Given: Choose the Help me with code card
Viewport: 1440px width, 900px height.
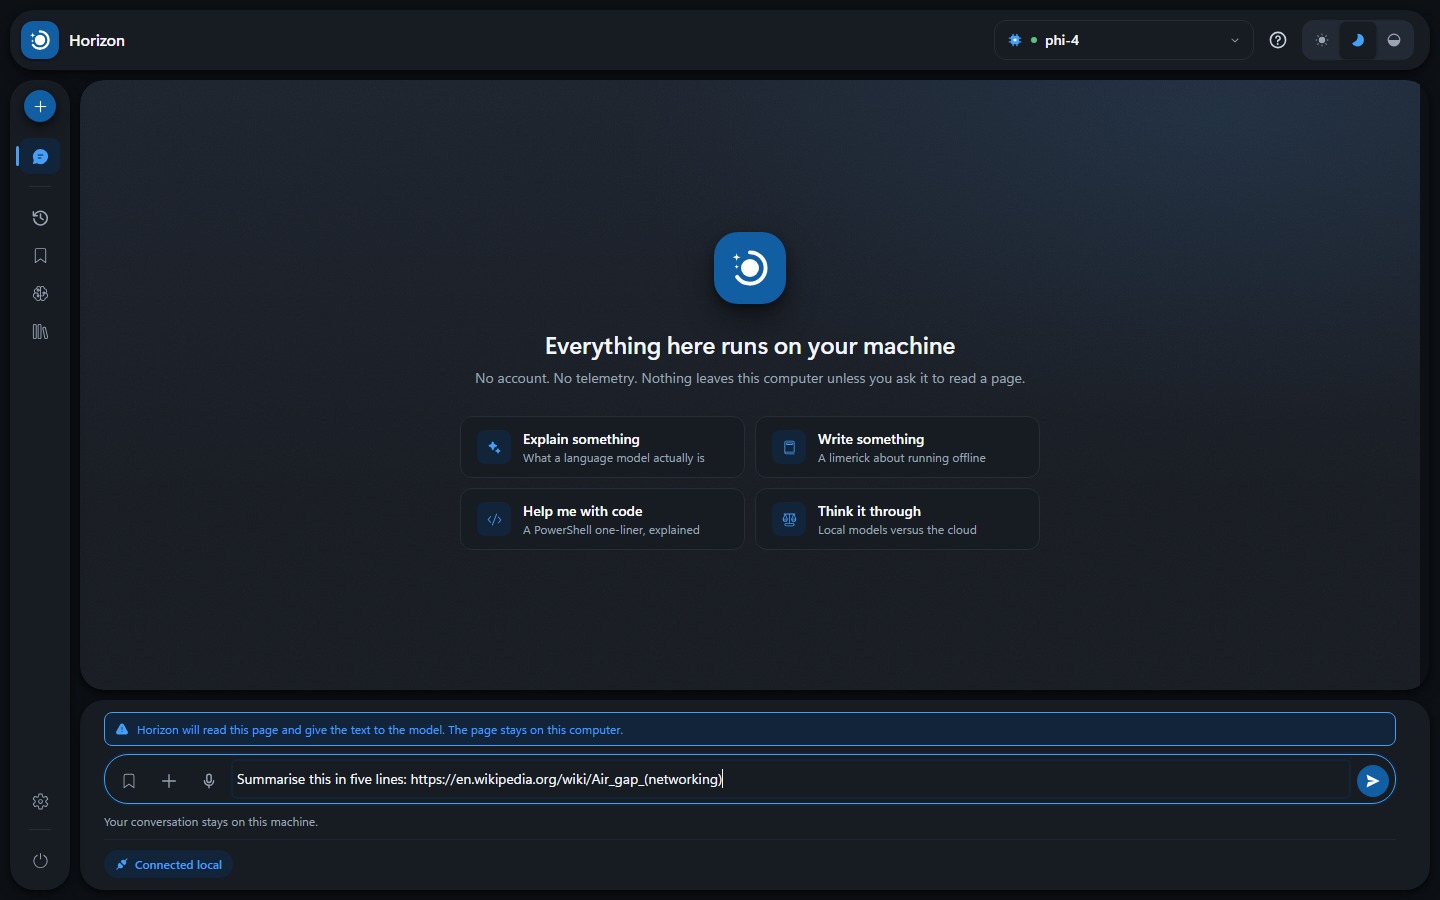Looking at the screenshot, I should point(602,519).
